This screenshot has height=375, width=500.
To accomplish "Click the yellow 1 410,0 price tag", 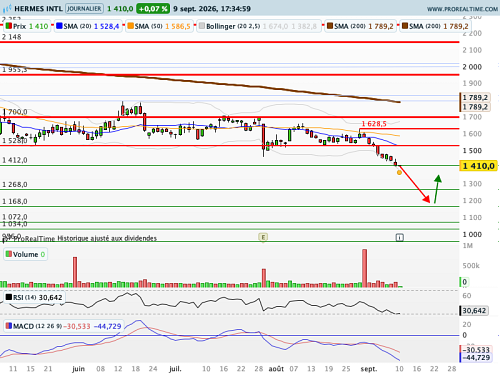I will point(478,166).
